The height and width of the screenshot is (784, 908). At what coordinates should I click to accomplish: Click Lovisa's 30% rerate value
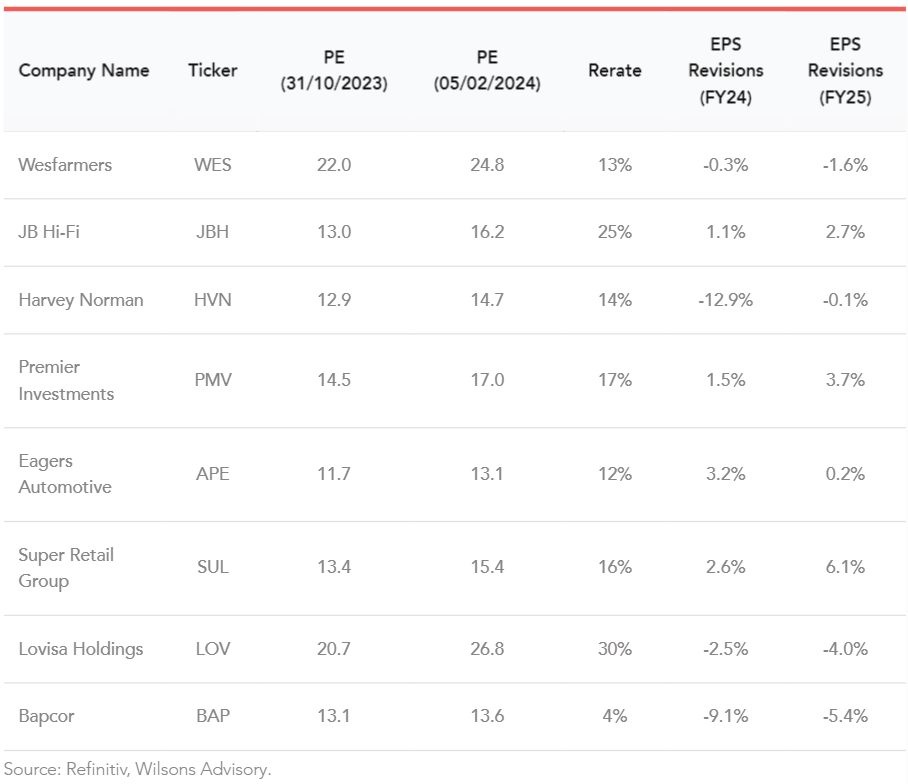[614, 649]
